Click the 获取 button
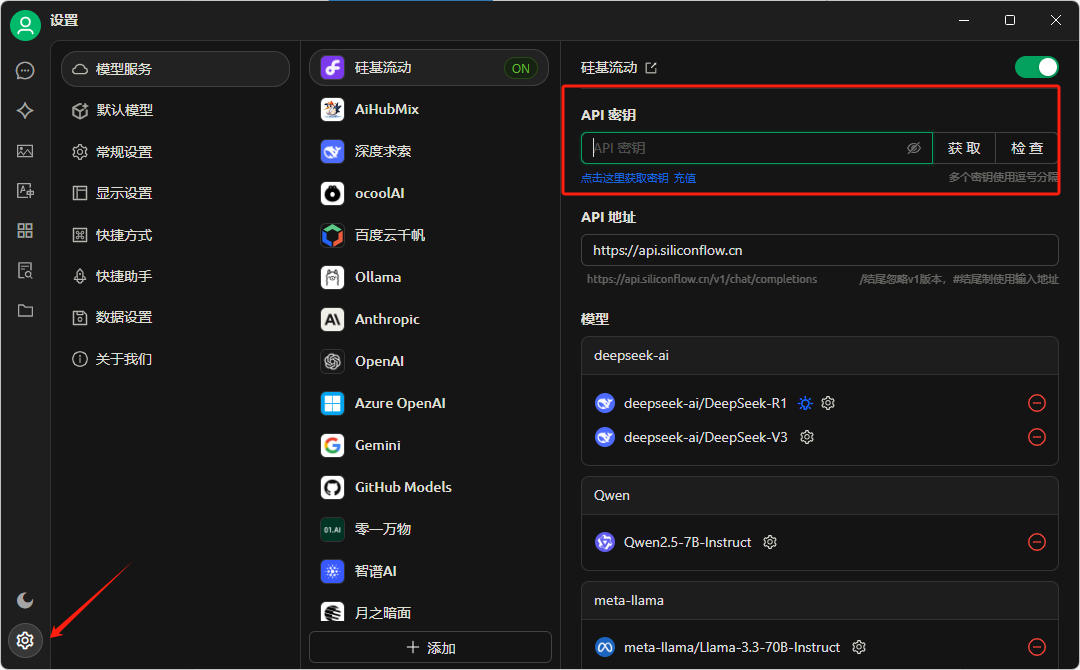 964,148
